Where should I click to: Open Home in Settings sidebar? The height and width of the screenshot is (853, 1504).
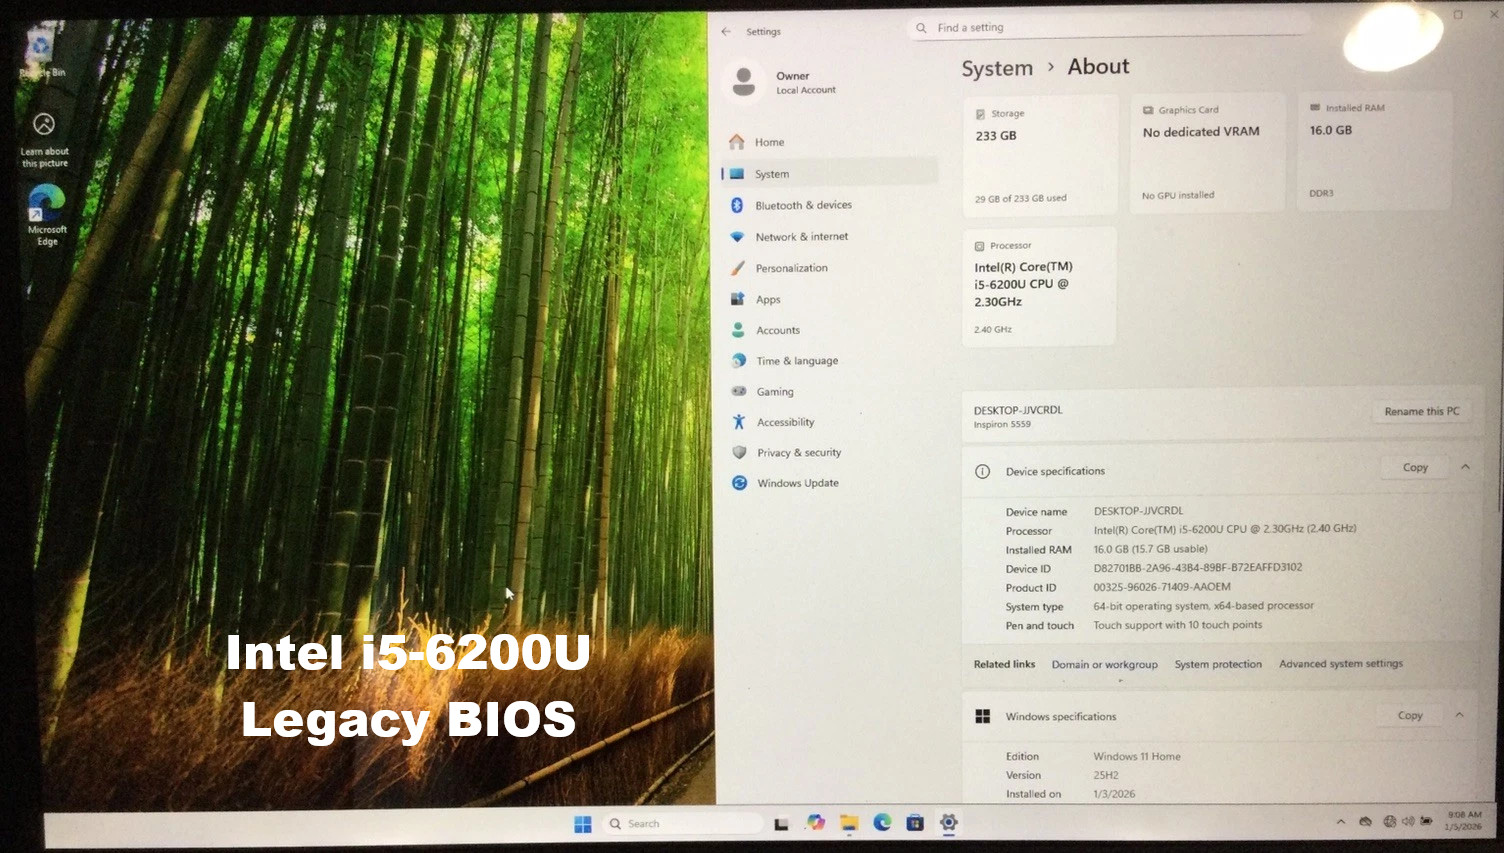tap(829, 142)
